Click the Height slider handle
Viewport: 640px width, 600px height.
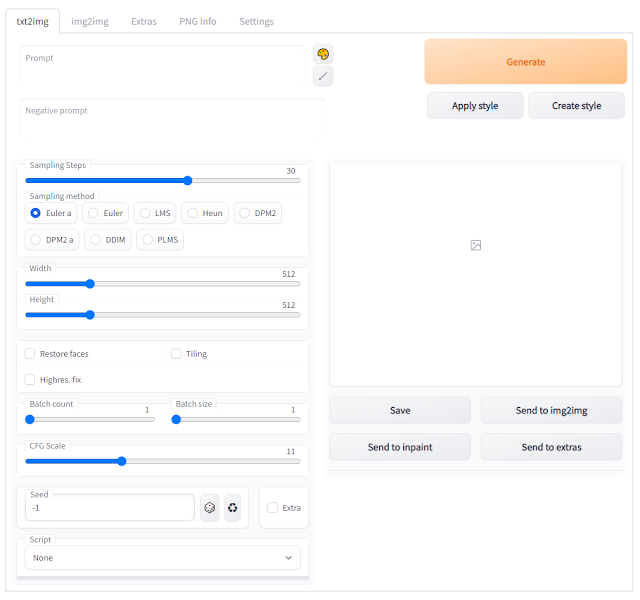[x=90, y=315]
